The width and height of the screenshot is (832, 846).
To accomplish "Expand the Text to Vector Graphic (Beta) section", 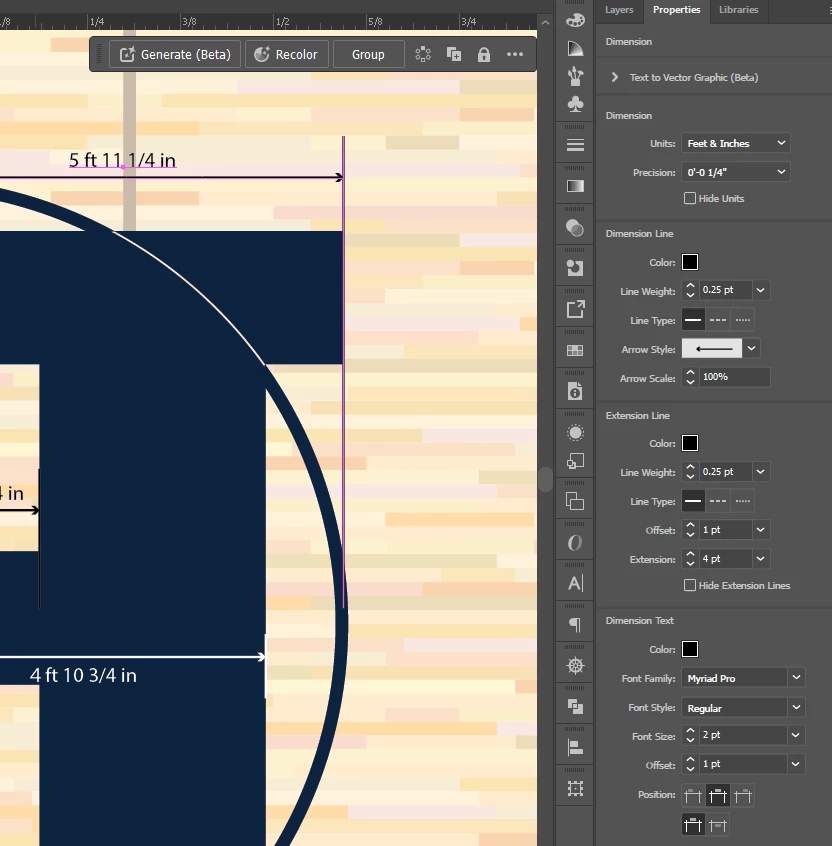I will tap(615, 77).
